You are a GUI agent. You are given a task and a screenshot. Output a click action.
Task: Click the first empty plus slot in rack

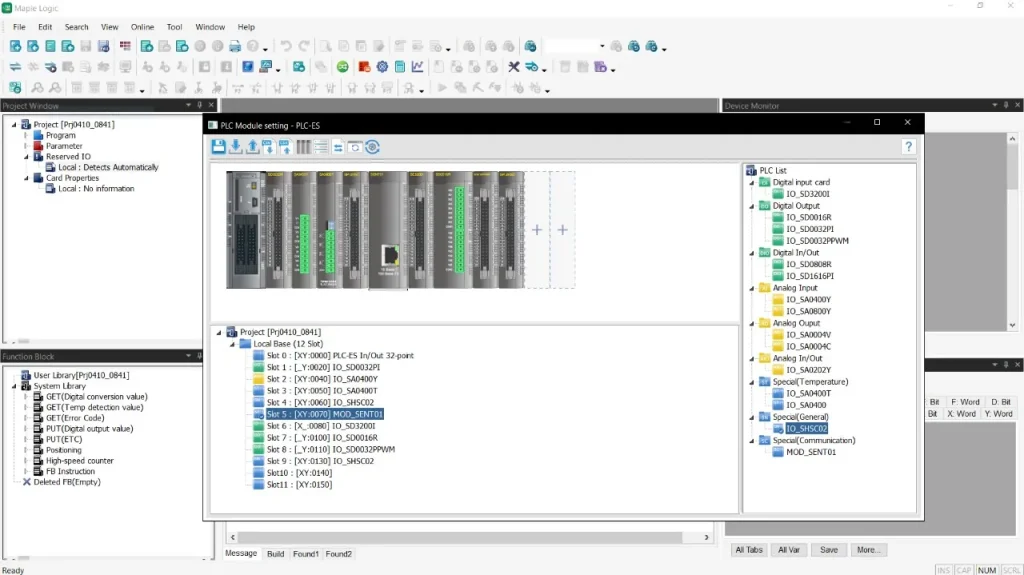pyautogui.click(x=537, y=230)
